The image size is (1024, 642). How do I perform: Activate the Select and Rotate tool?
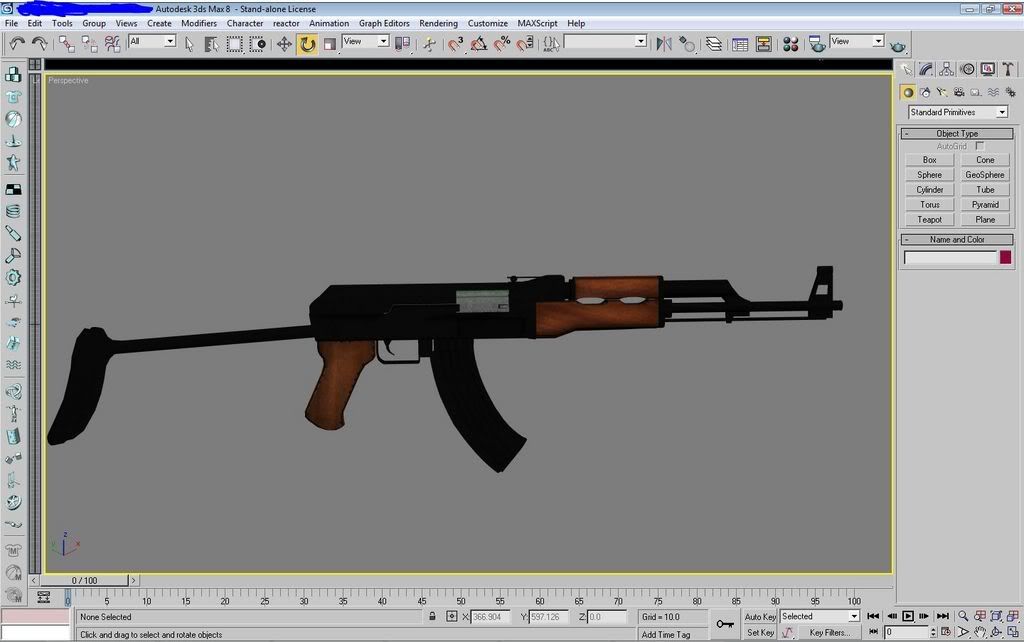coord(307,43)
